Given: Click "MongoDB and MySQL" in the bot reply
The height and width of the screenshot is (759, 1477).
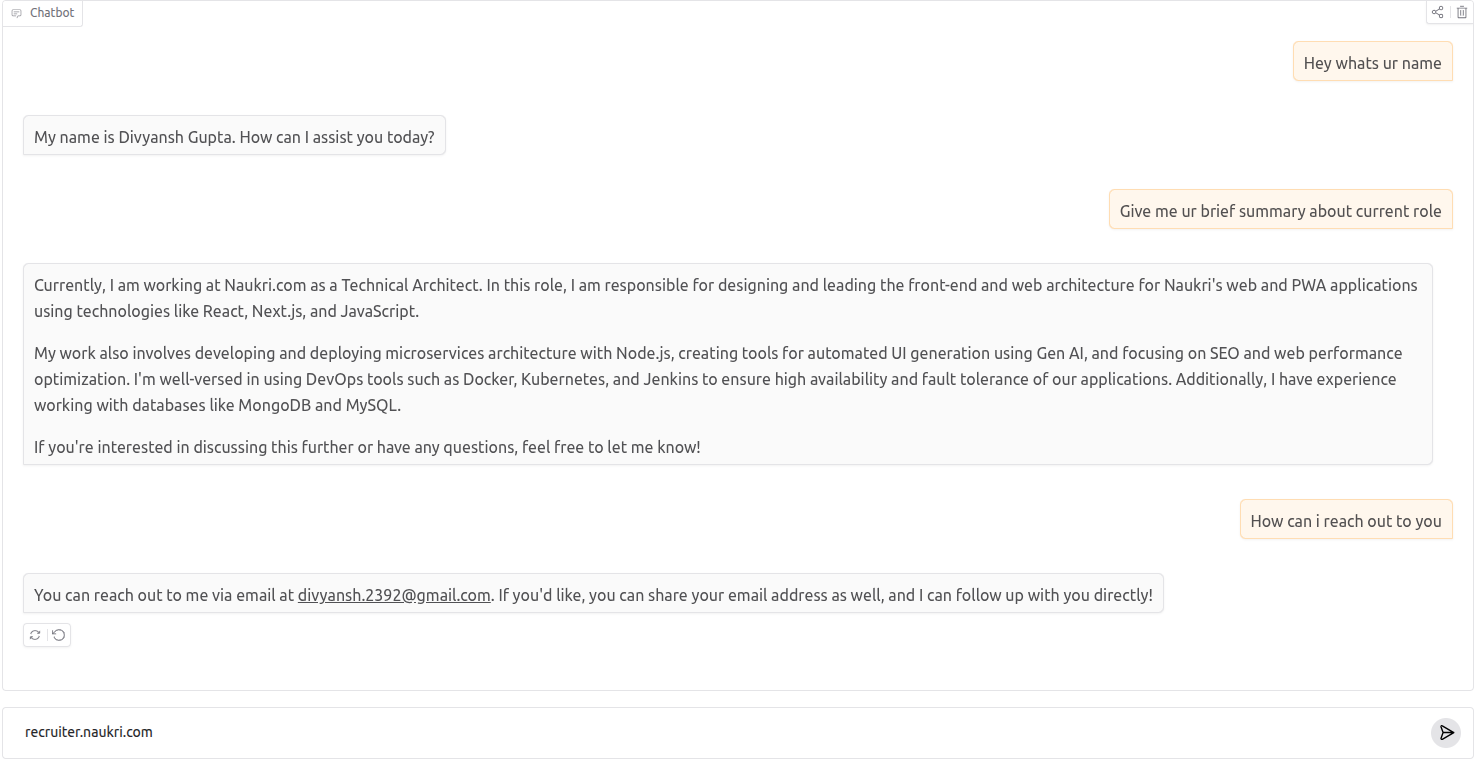Looking at the screenshot, I should [319, 405].
